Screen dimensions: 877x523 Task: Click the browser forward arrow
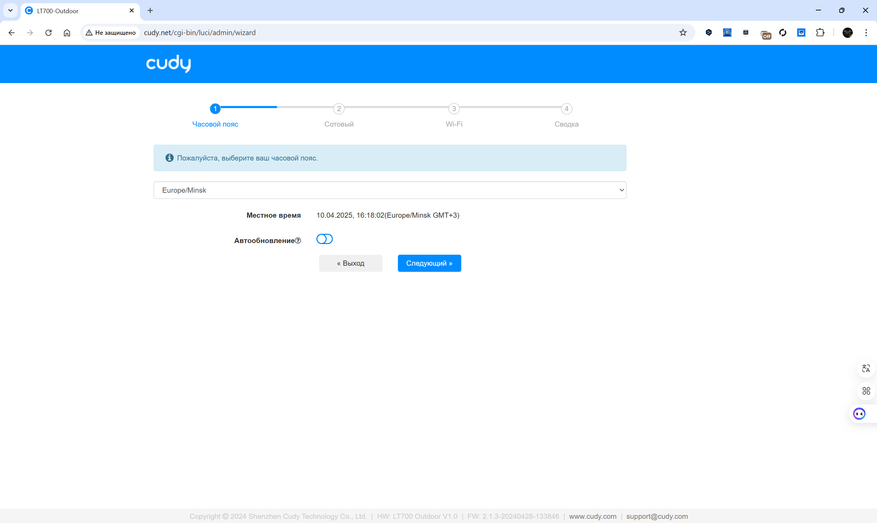coord(30,32)
